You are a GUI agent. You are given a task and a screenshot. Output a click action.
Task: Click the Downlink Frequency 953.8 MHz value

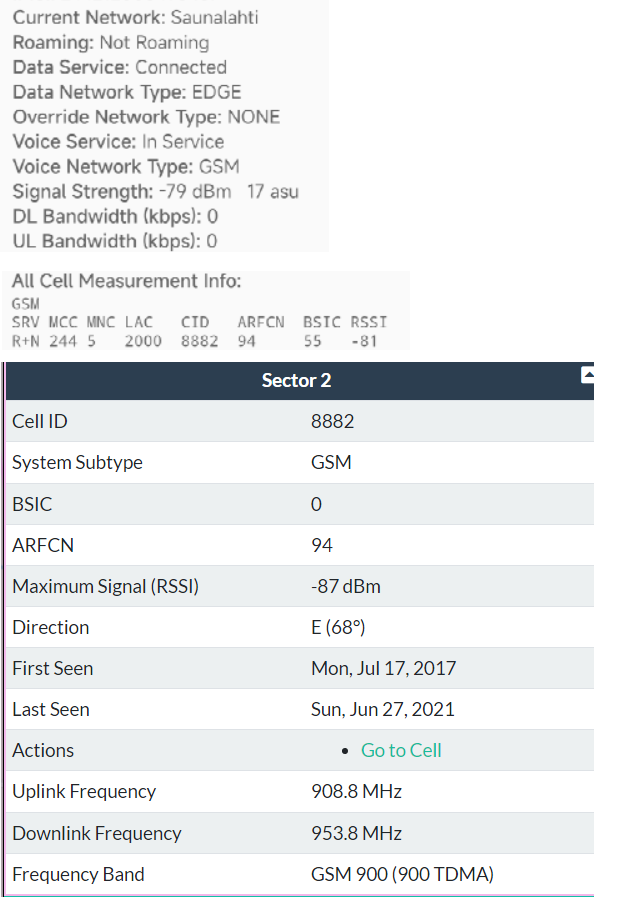tap(357, 833)
